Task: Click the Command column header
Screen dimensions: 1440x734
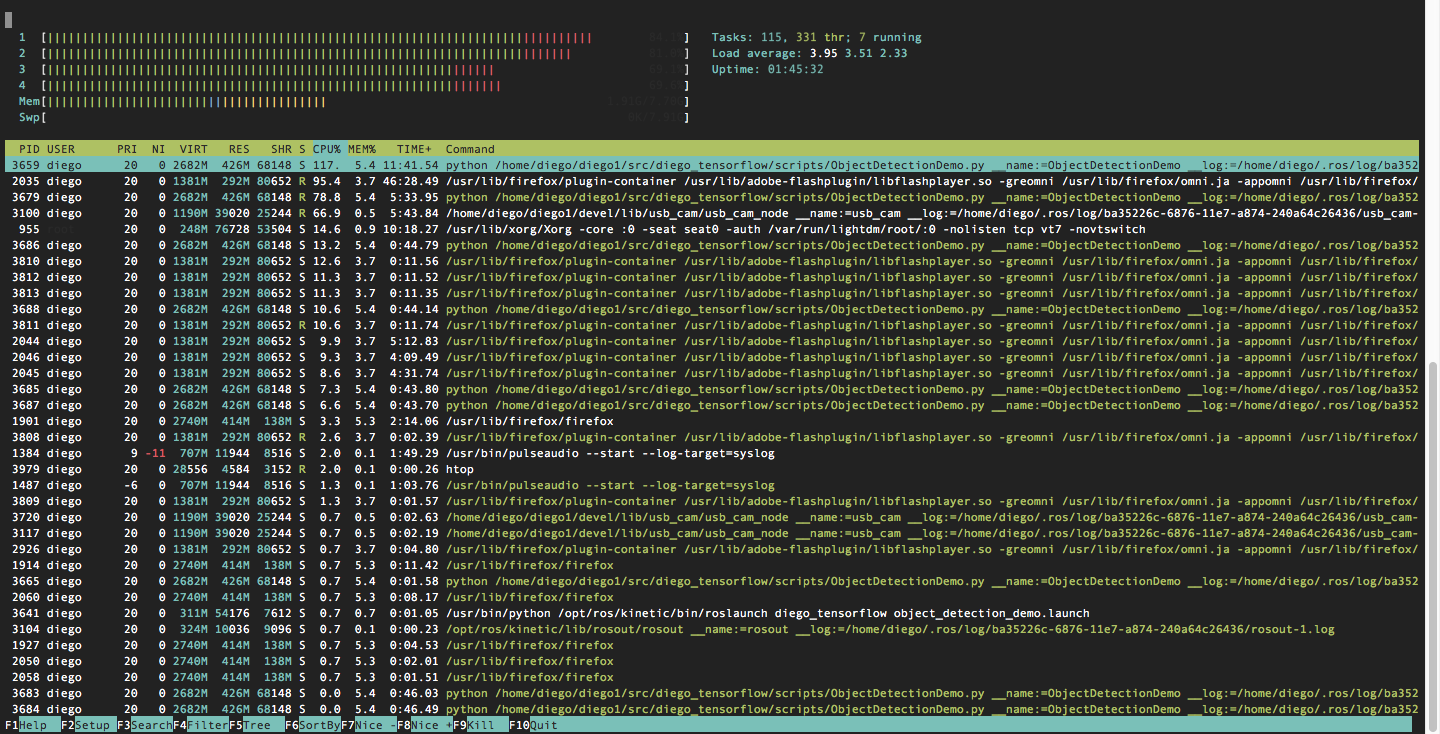Action: pyautogui.click(x=470, y=149)
